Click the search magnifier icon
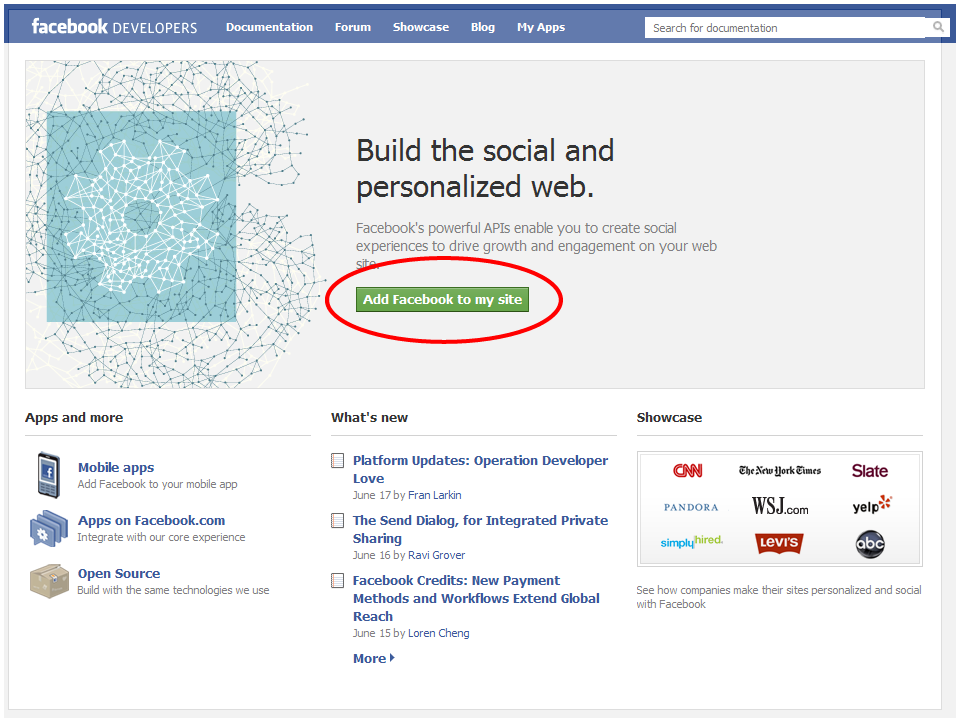 [x=938, y=27]
